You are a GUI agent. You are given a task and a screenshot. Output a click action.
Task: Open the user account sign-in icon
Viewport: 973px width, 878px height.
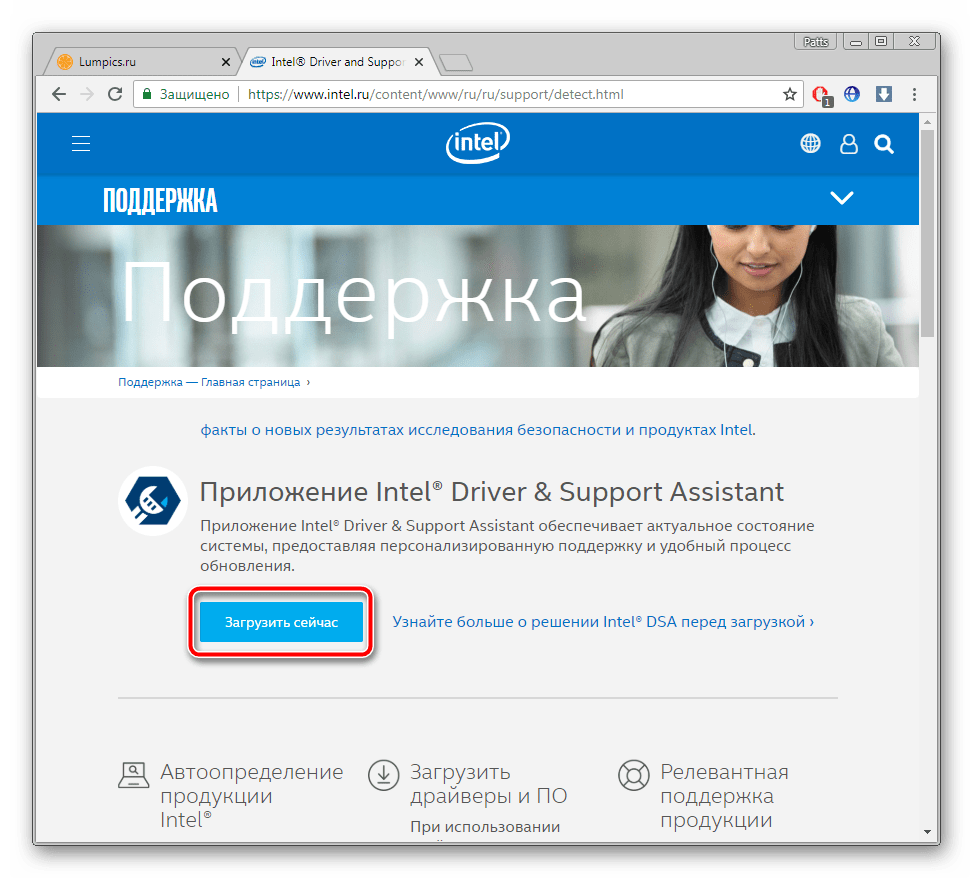[x=848, y=144]
